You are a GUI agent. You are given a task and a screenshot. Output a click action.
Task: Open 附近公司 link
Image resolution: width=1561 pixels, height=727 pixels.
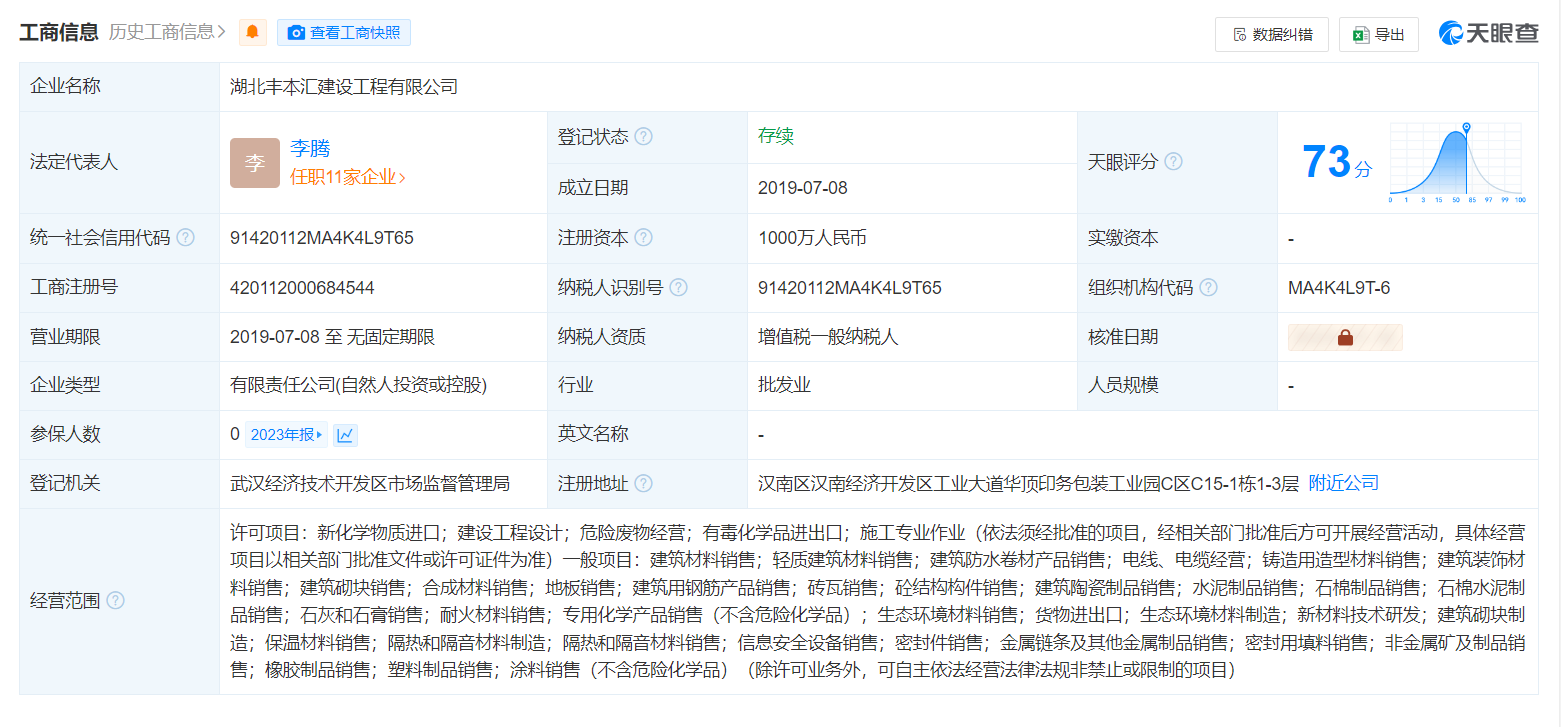pos(1344,483)
